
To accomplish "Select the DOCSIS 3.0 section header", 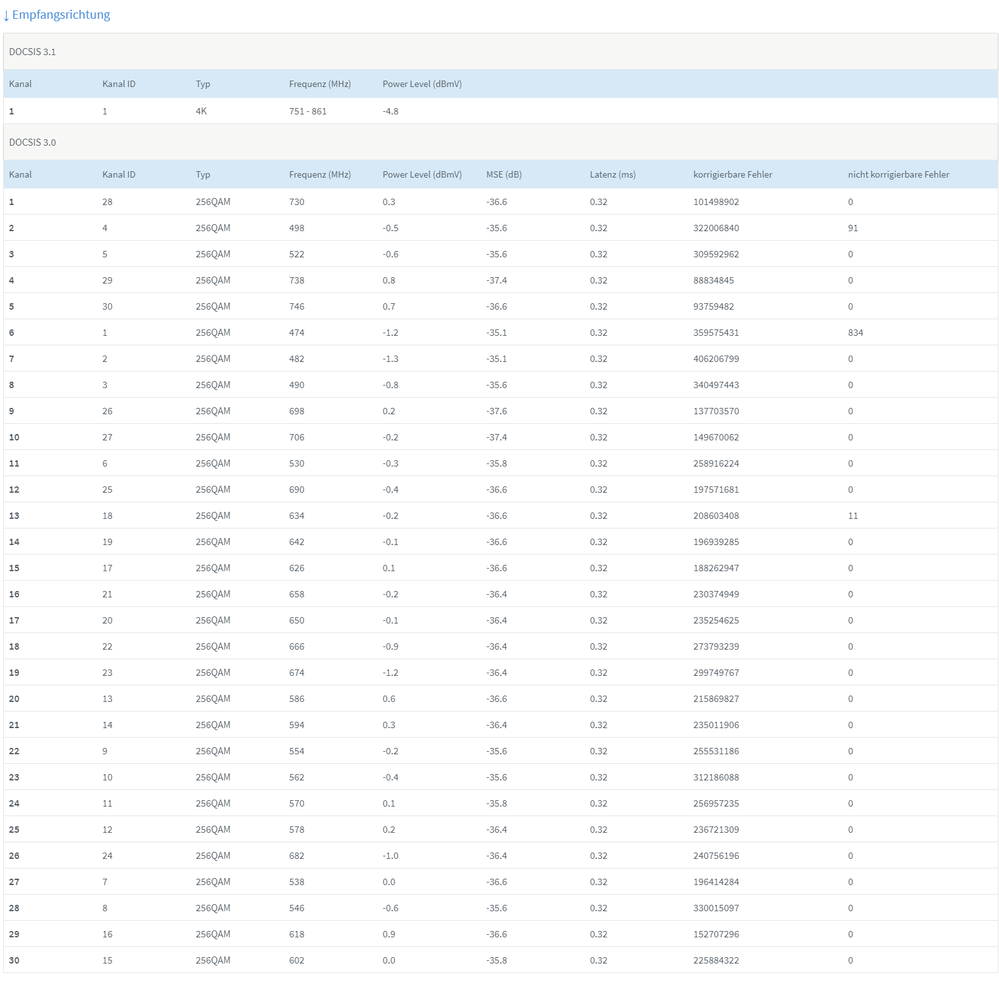I will tap(32, 142).
